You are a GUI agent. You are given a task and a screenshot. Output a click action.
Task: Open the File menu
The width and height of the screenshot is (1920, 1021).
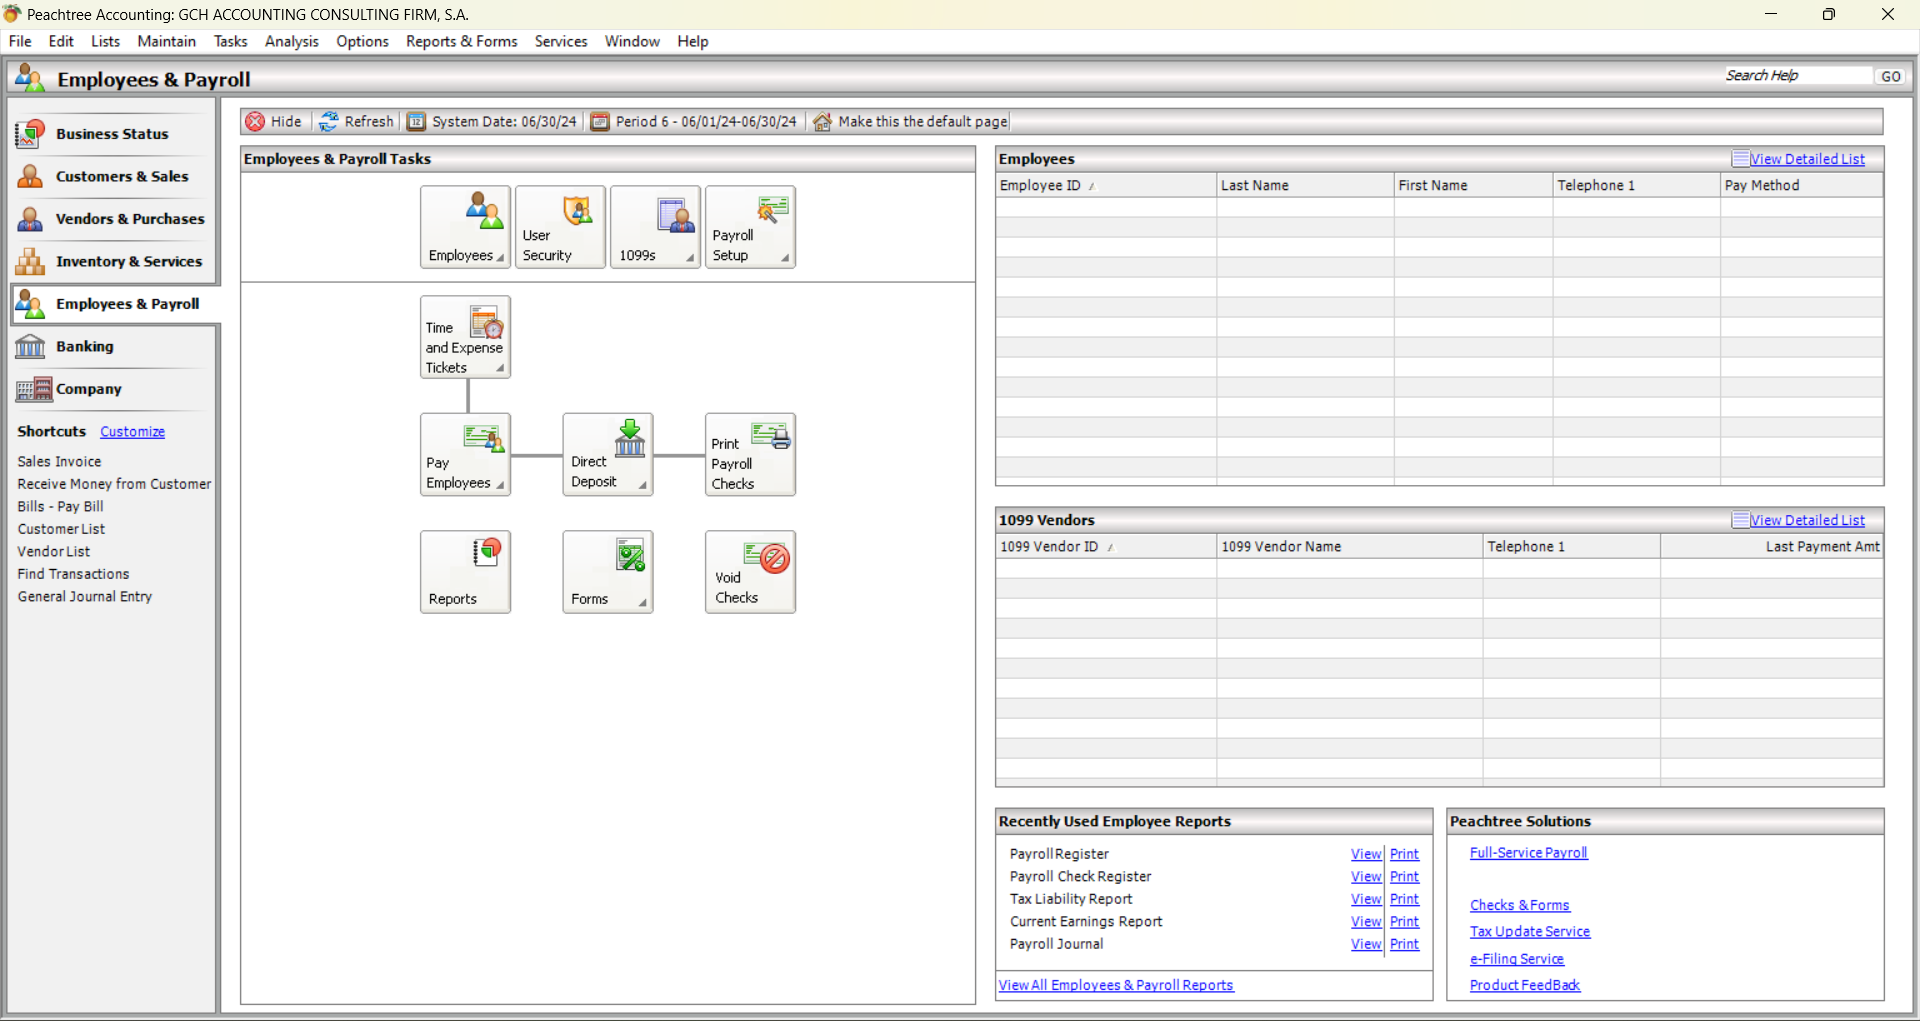[20, 41]
